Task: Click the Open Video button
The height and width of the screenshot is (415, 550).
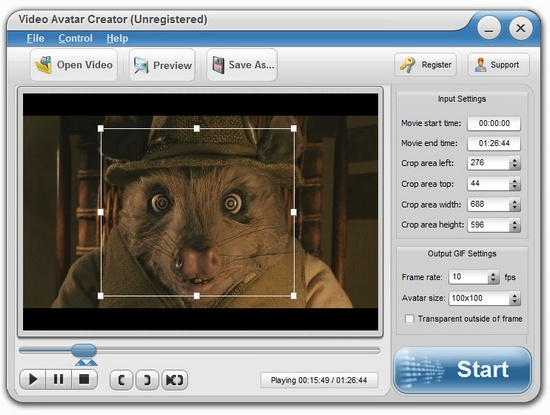Action: click(74, 65)
